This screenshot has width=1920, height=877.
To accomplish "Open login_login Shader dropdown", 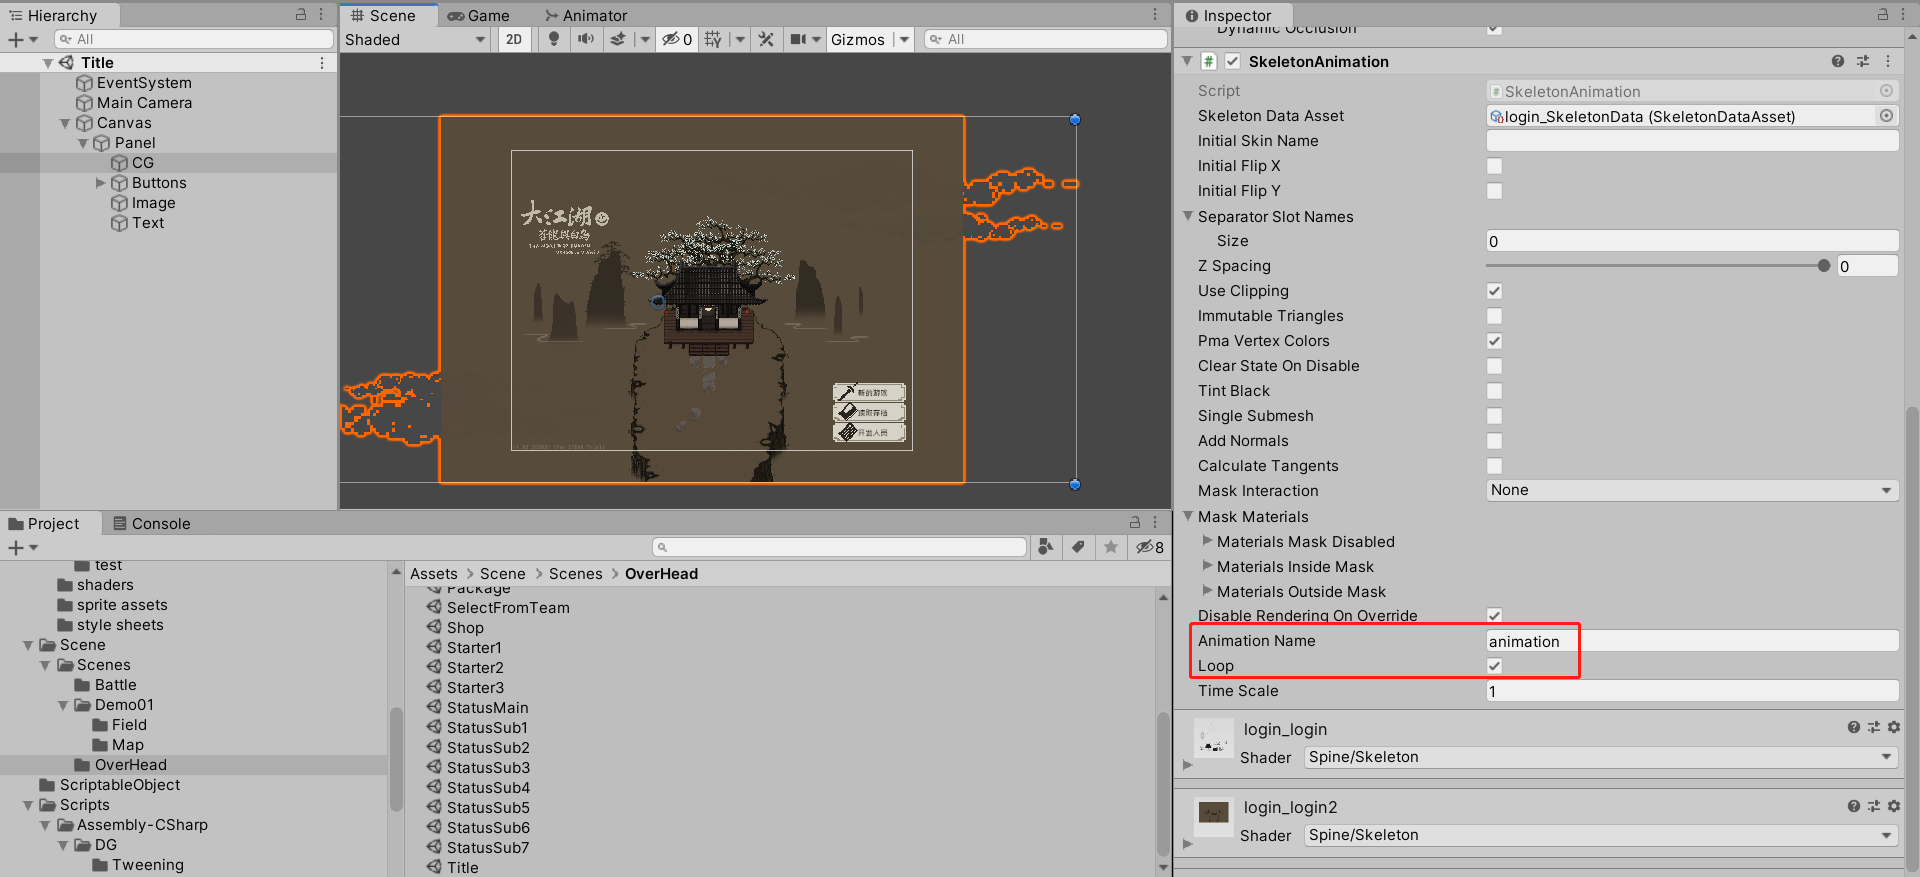I will tap(1601, 757).
